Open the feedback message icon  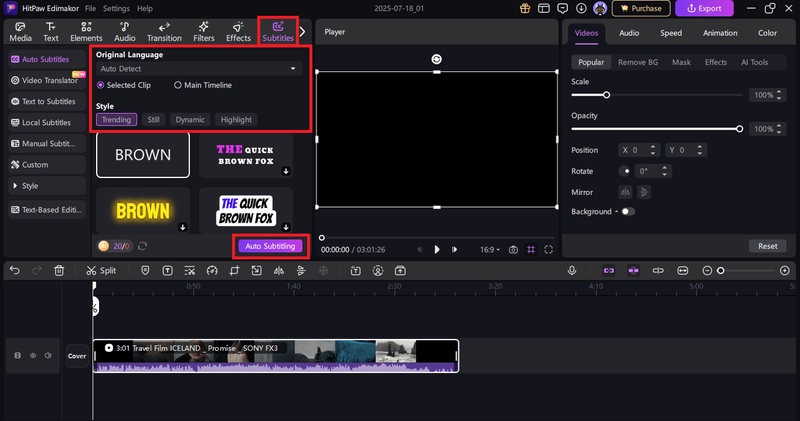[x=563, y=8]
